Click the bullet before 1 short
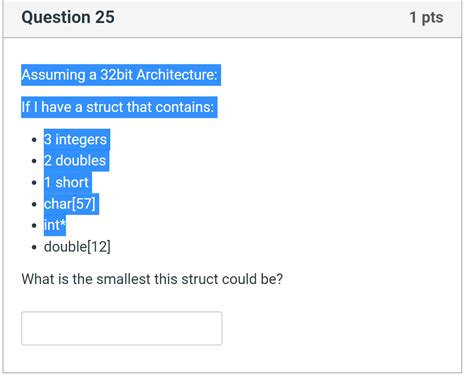The image size is (474, 380). 34,183
